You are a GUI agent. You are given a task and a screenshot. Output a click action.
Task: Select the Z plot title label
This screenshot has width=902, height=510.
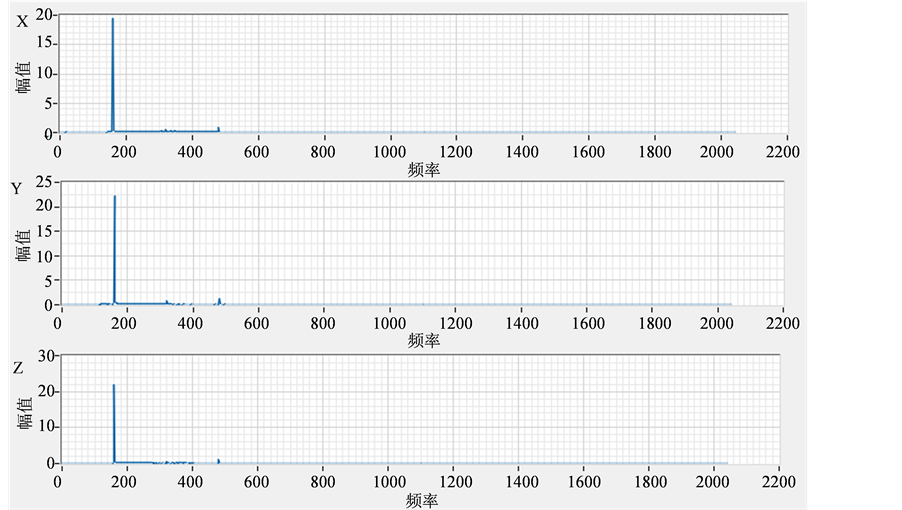click(18, 368)
